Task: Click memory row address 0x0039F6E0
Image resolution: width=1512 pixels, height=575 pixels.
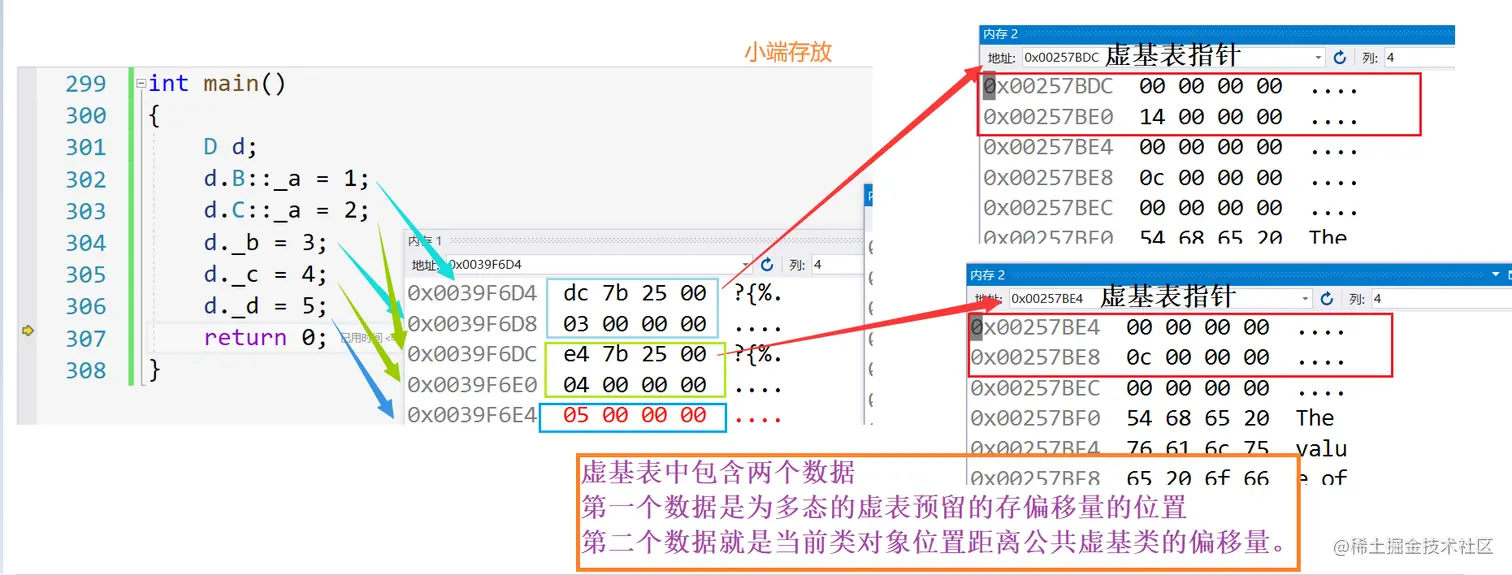Action: tap(472, 384)
